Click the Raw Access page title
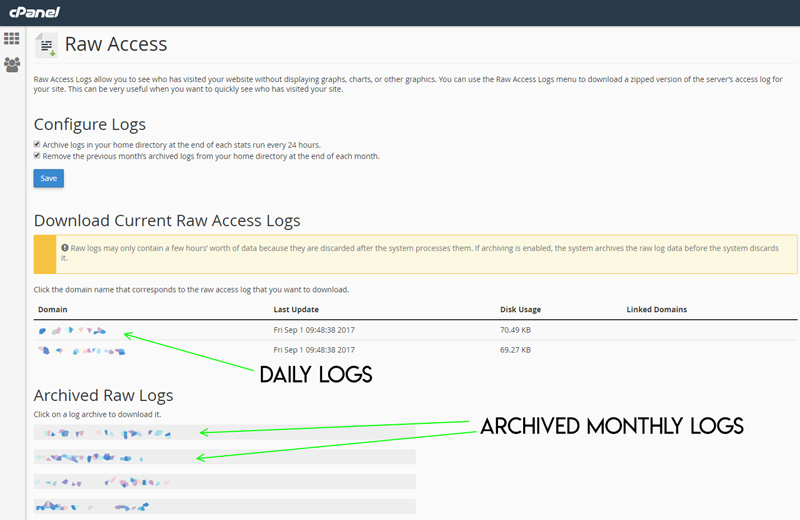The width and height of the screenshot is (800, 520). (x=116, y=44)
